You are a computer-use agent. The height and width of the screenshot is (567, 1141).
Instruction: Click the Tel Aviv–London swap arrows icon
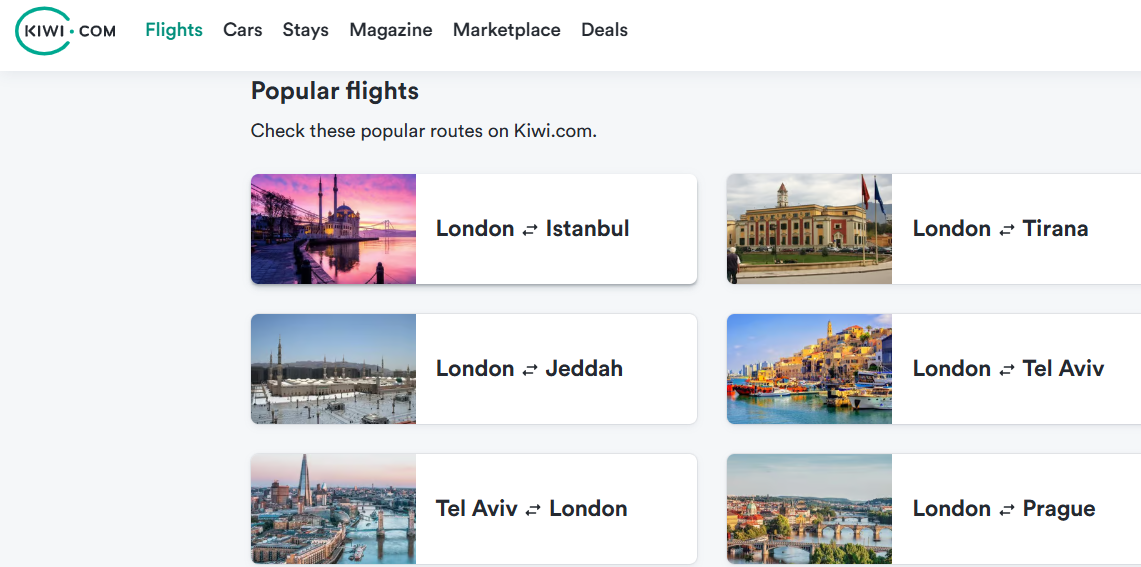coord(533,510)
